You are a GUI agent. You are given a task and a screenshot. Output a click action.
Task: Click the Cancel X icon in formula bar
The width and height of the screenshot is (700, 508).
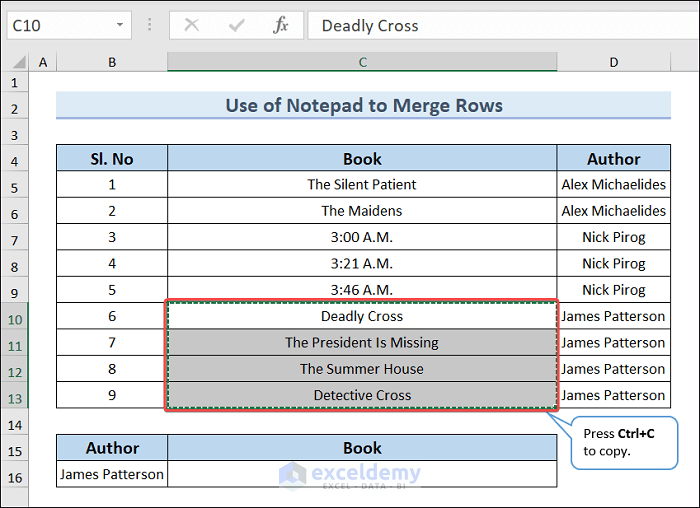[x=192, y=25]
